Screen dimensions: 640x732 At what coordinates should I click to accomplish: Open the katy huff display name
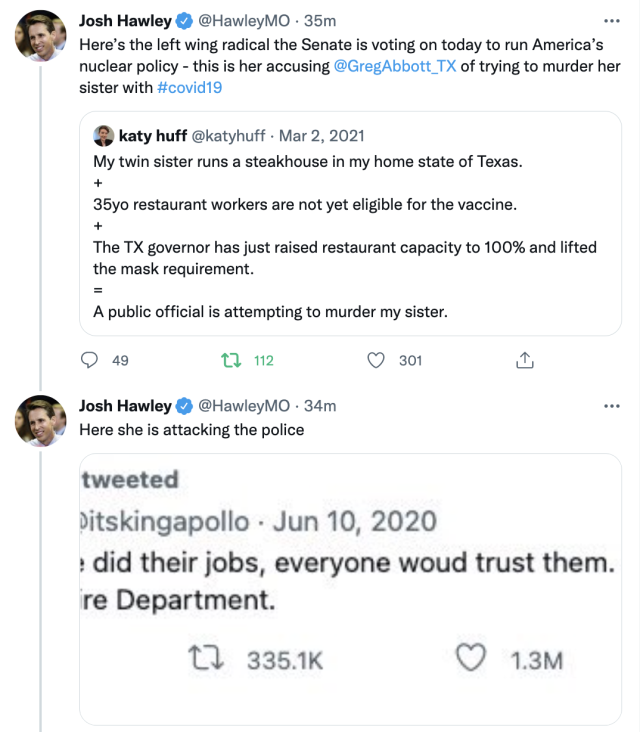pos(153,136)
